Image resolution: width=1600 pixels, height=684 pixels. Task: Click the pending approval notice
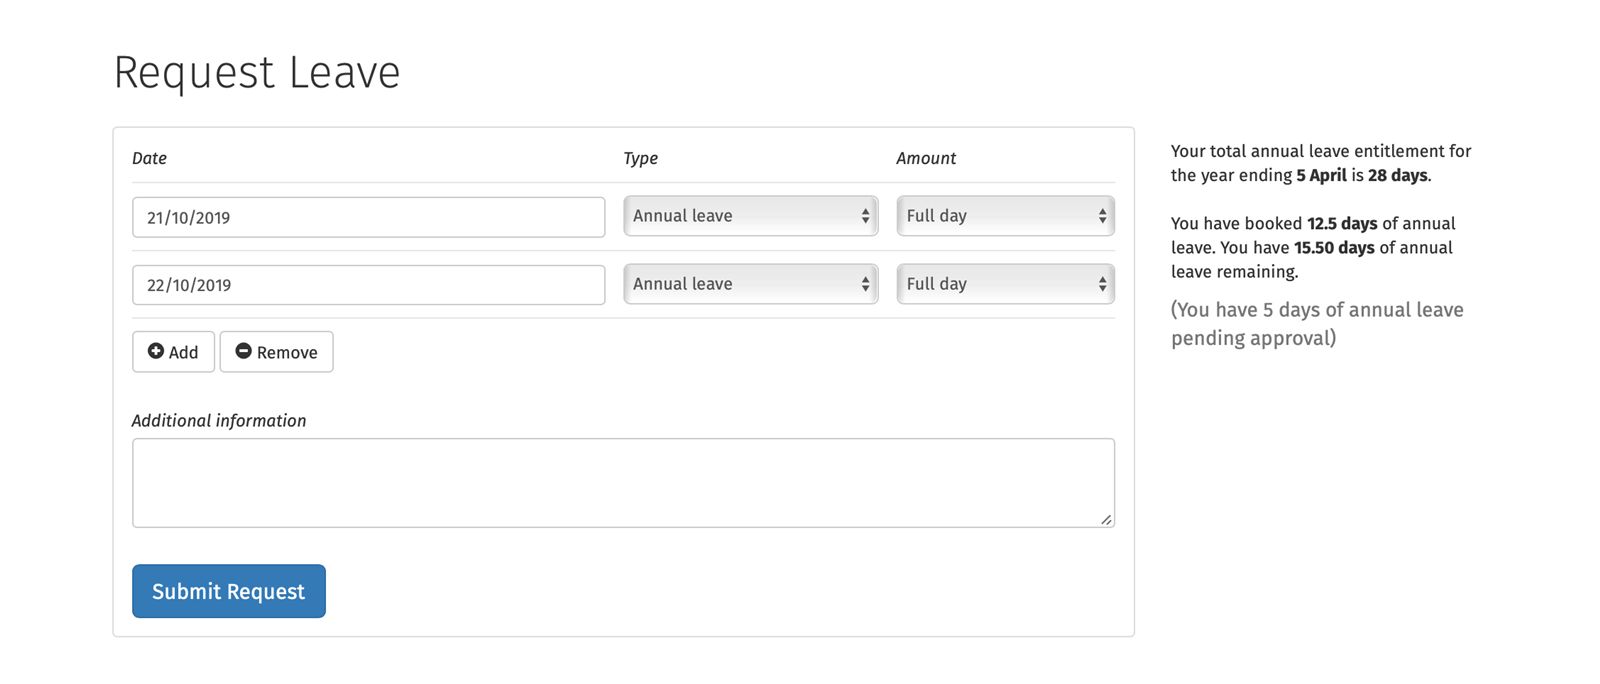(1316, 324)
